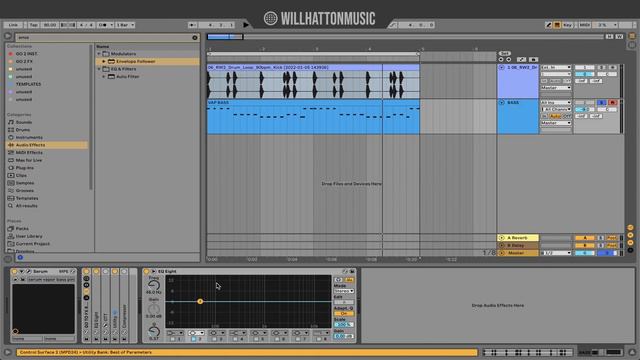This screenshot has height=360, width=640.
Task: Open EQ Eight Stereo mode dropdown
Action: [344, 291]
